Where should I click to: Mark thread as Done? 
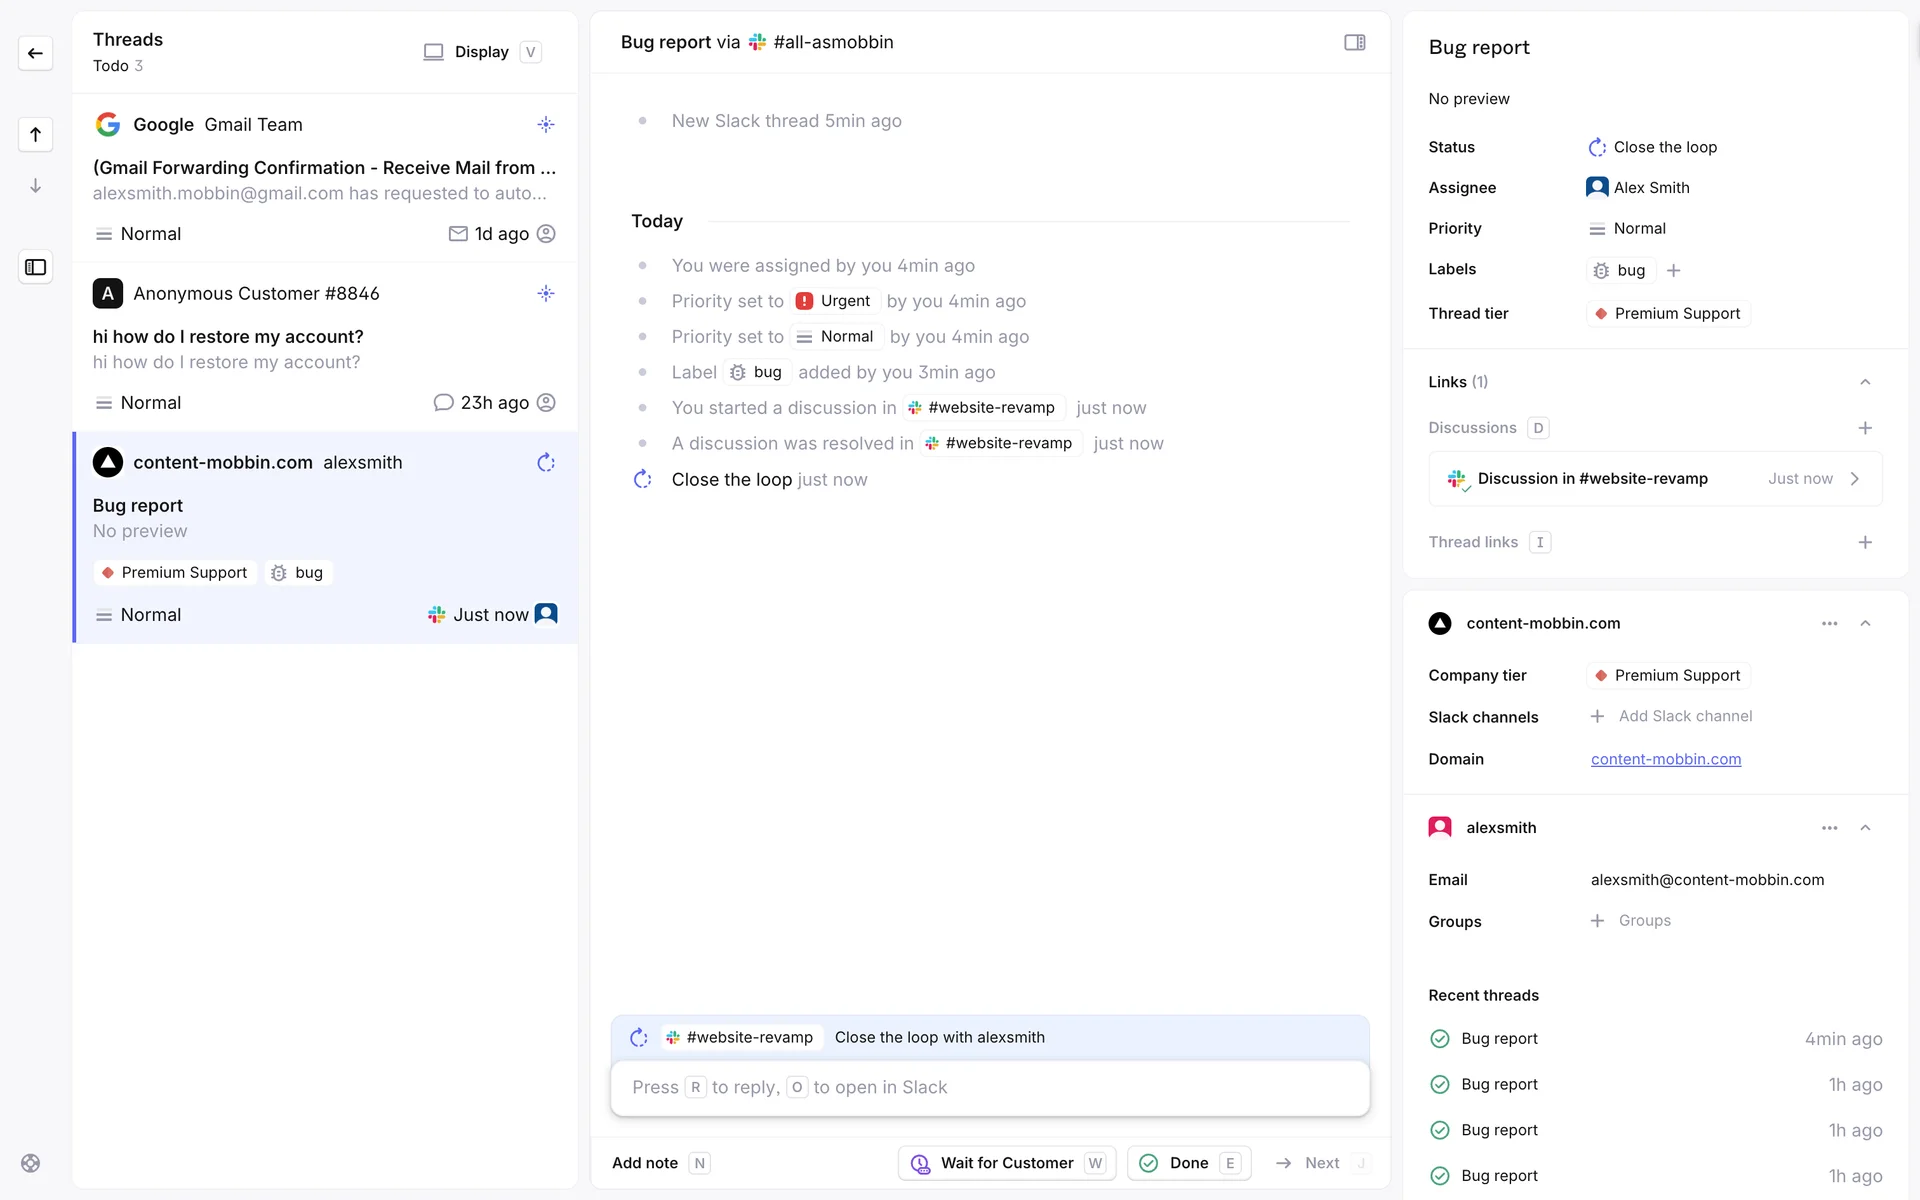[x=1188, y=1163]
